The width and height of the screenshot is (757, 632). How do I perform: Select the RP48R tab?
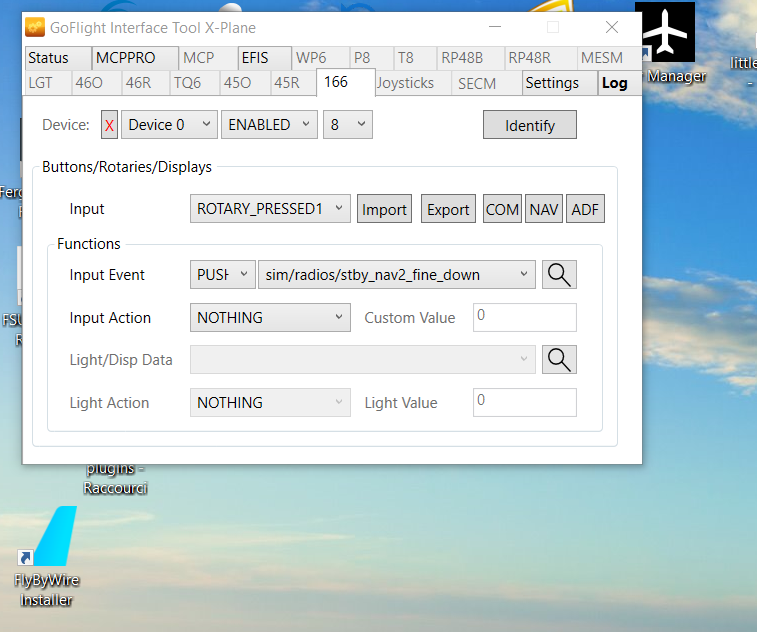541,58
